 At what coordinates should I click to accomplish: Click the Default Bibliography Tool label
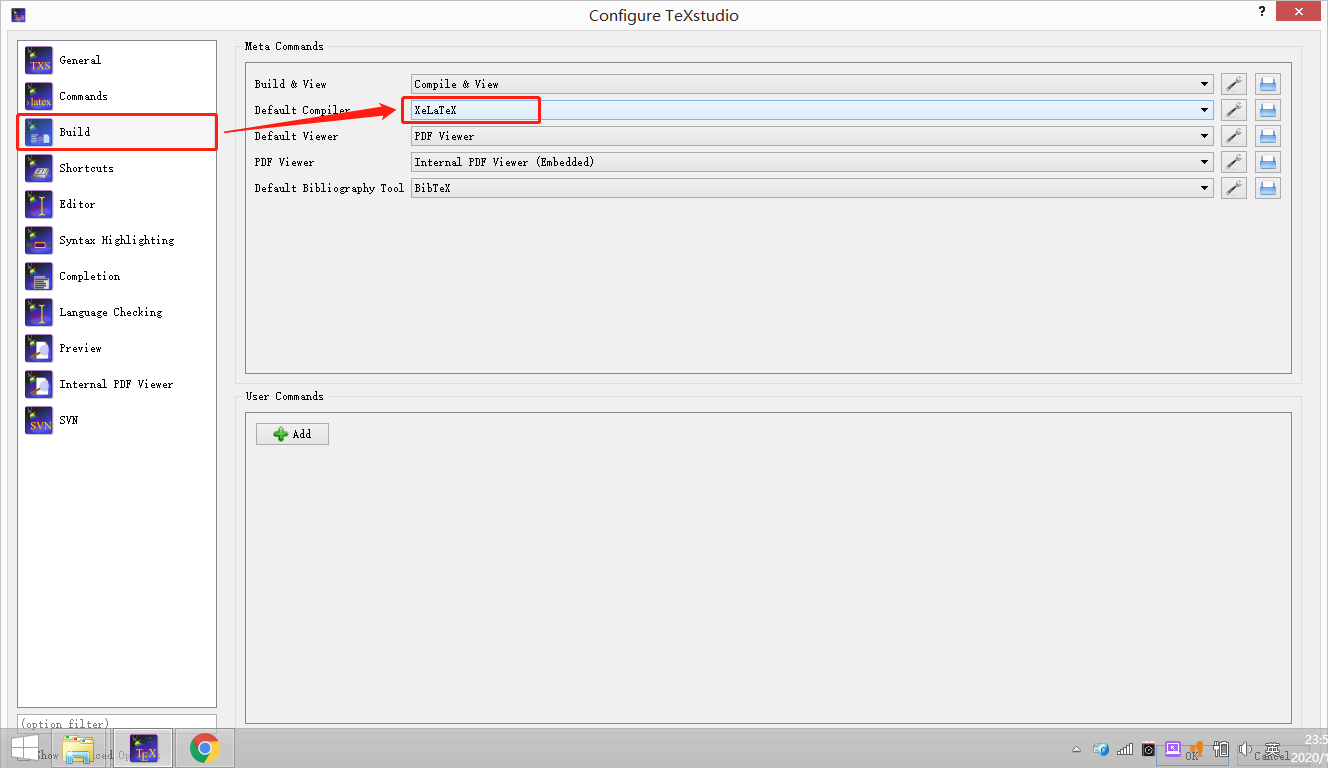pyautogui.click(x=329, y=188)
